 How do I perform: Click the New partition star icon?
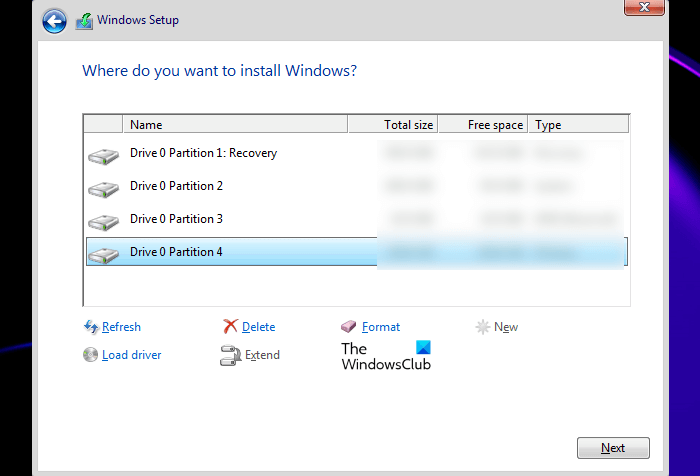tap(482, 327)
